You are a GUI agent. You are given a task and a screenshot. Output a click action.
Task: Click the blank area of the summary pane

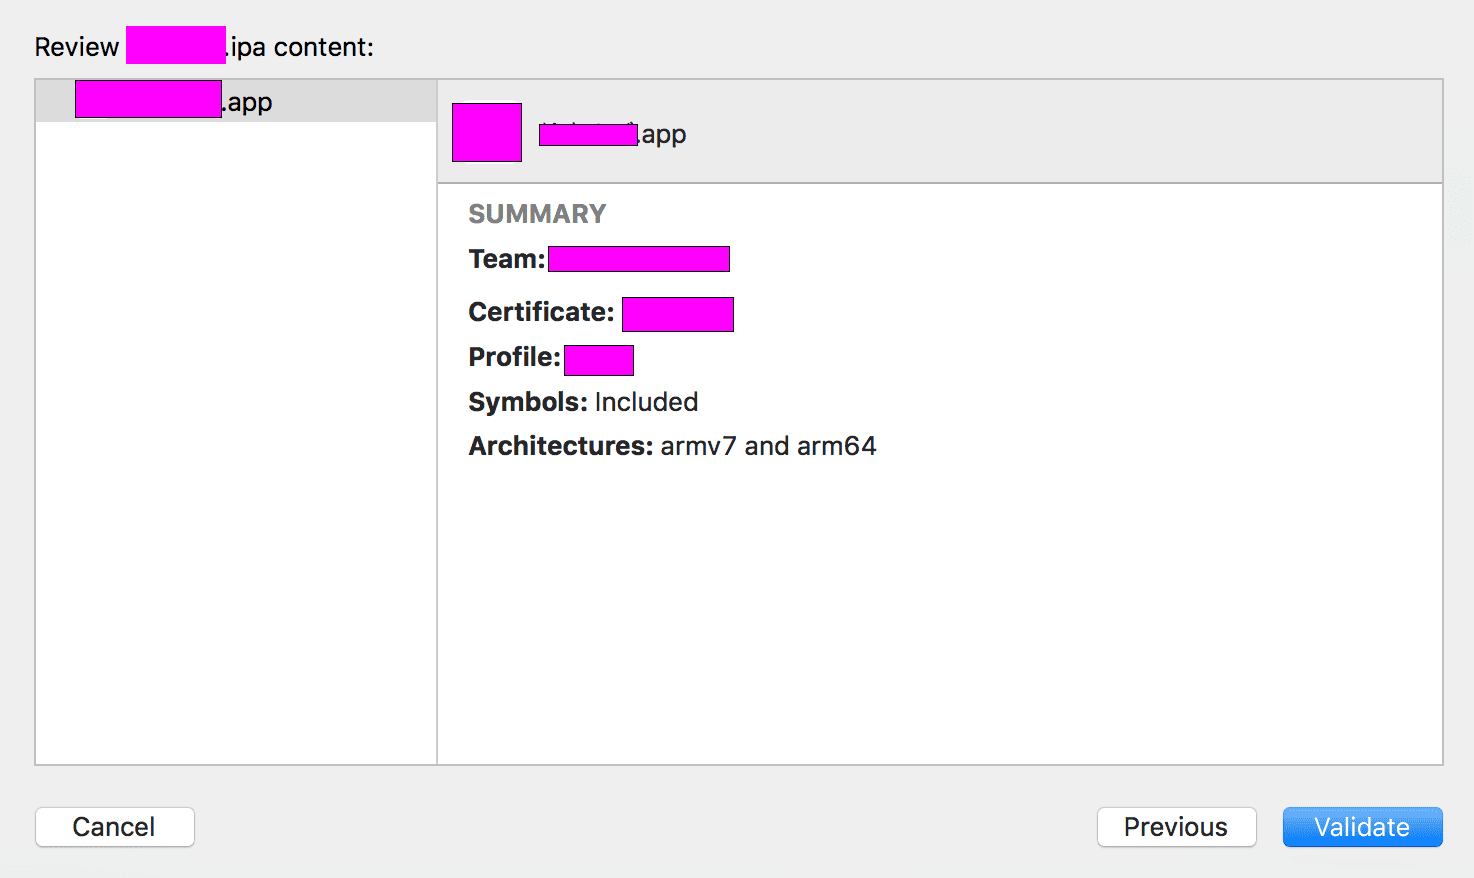(x=940, y=610)
